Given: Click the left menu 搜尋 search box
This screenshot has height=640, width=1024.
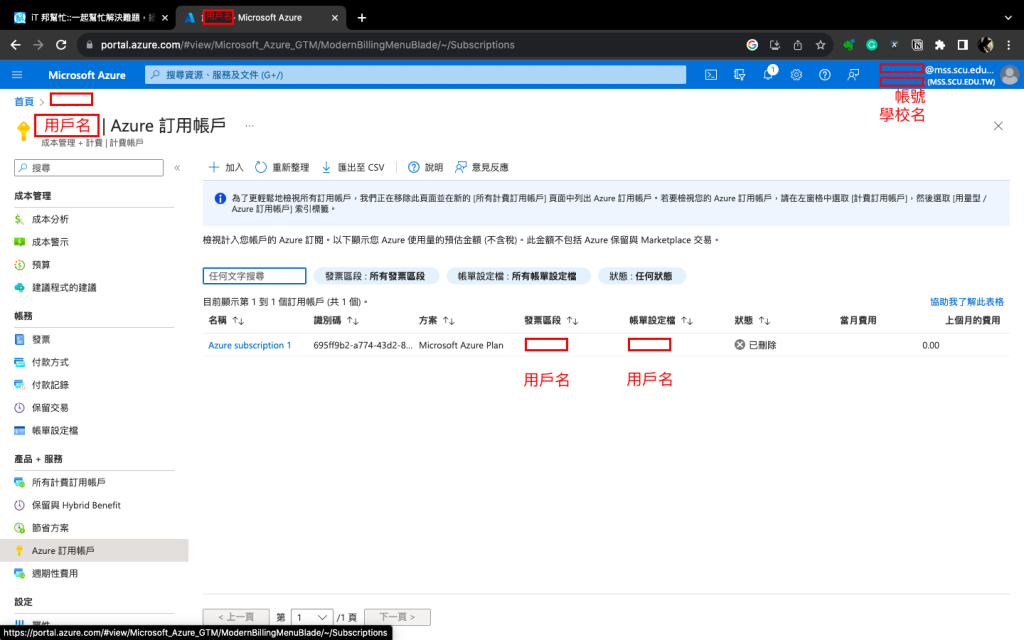Looking at the screenshot, I should pos(89,168).
